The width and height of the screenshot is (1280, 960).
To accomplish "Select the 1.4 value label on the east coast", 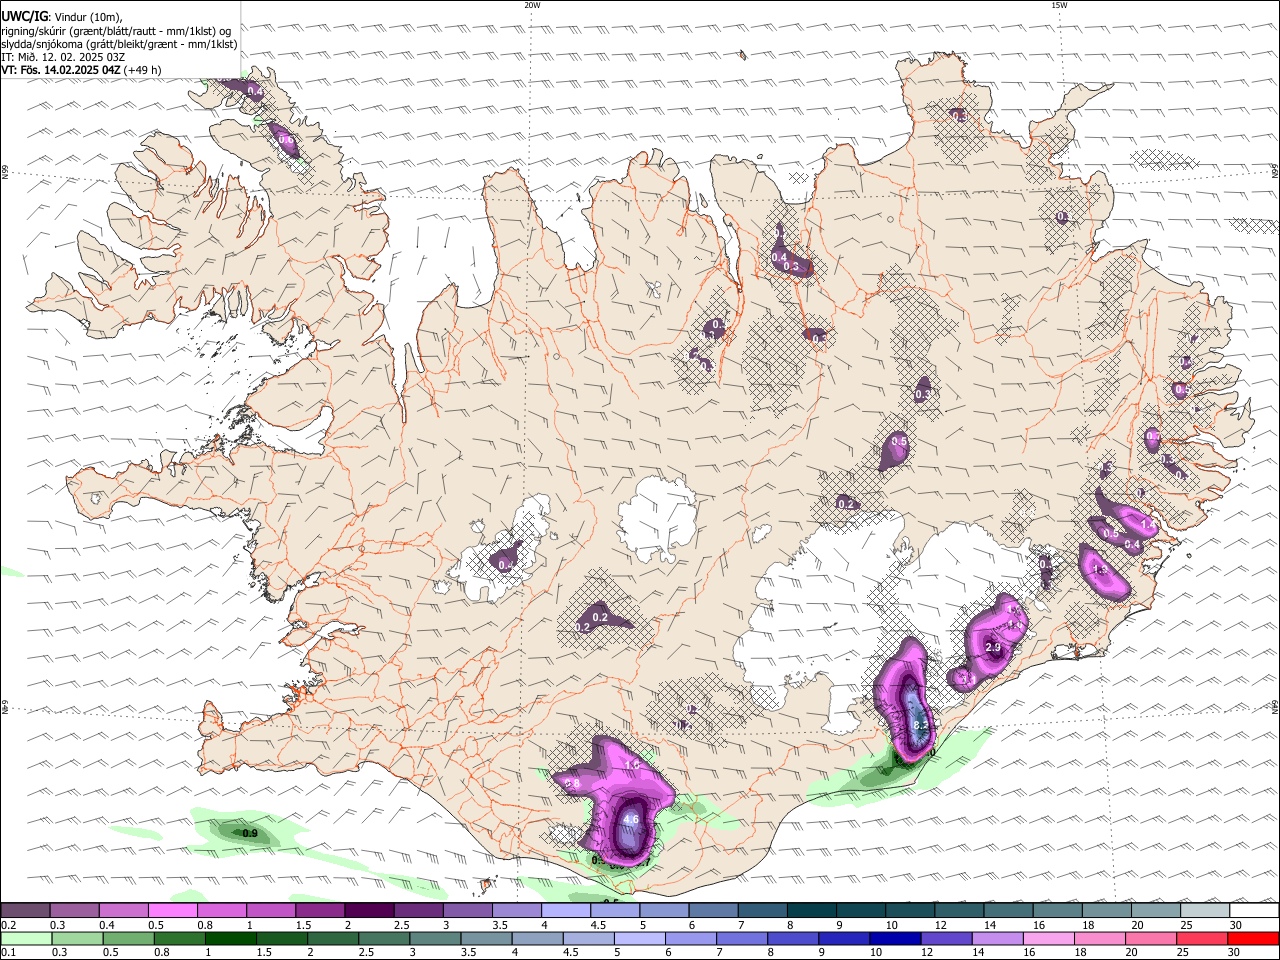I will click(x=1148, y=524).
